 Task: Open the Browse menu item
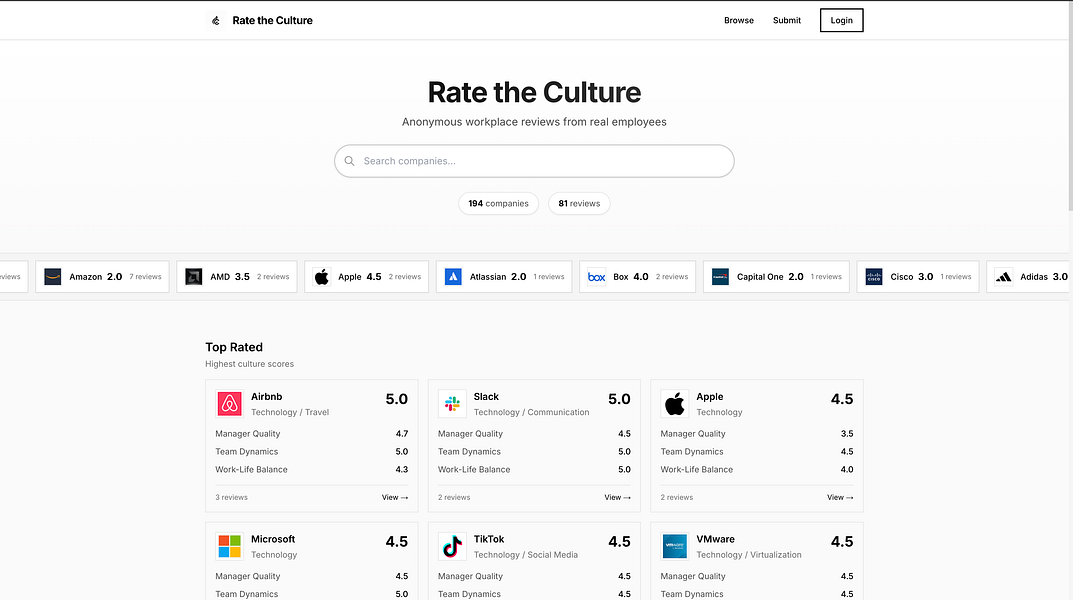pos(738,21)
